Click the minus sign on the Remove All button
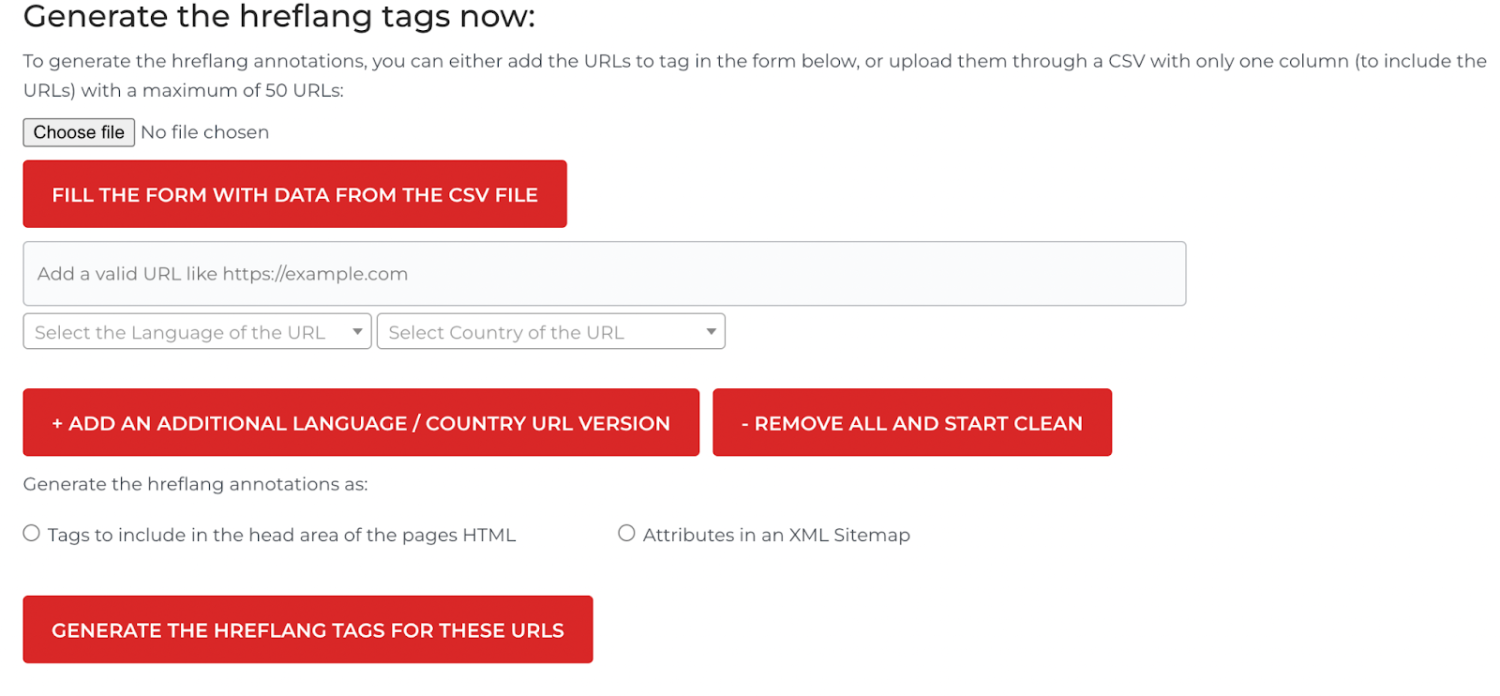This screenshot has height=696, width=1500. coord(746,423)
